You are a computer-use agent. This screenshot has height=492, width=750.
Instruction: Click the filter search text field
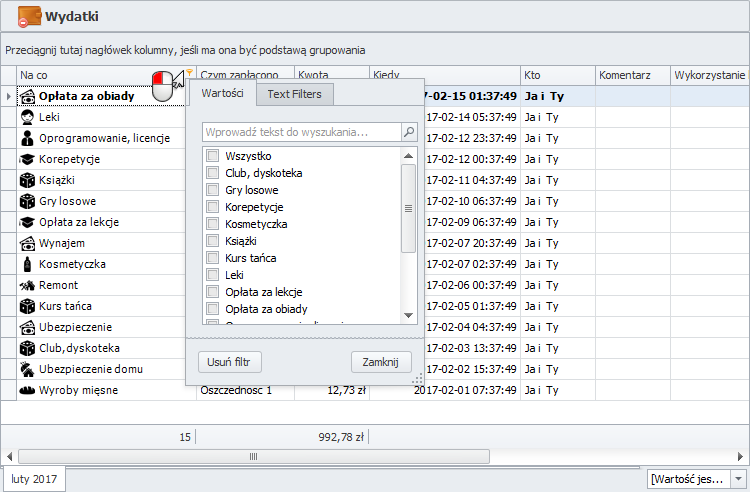[x=300, y=132]
